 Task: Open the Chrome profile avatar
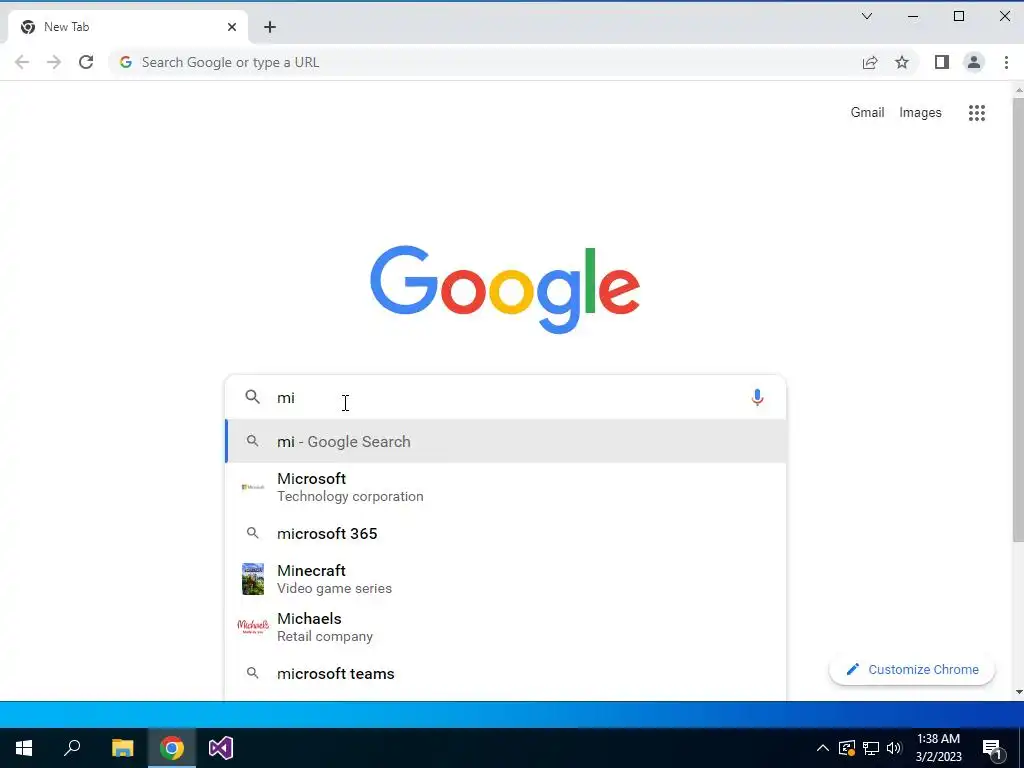click(974, 62)
